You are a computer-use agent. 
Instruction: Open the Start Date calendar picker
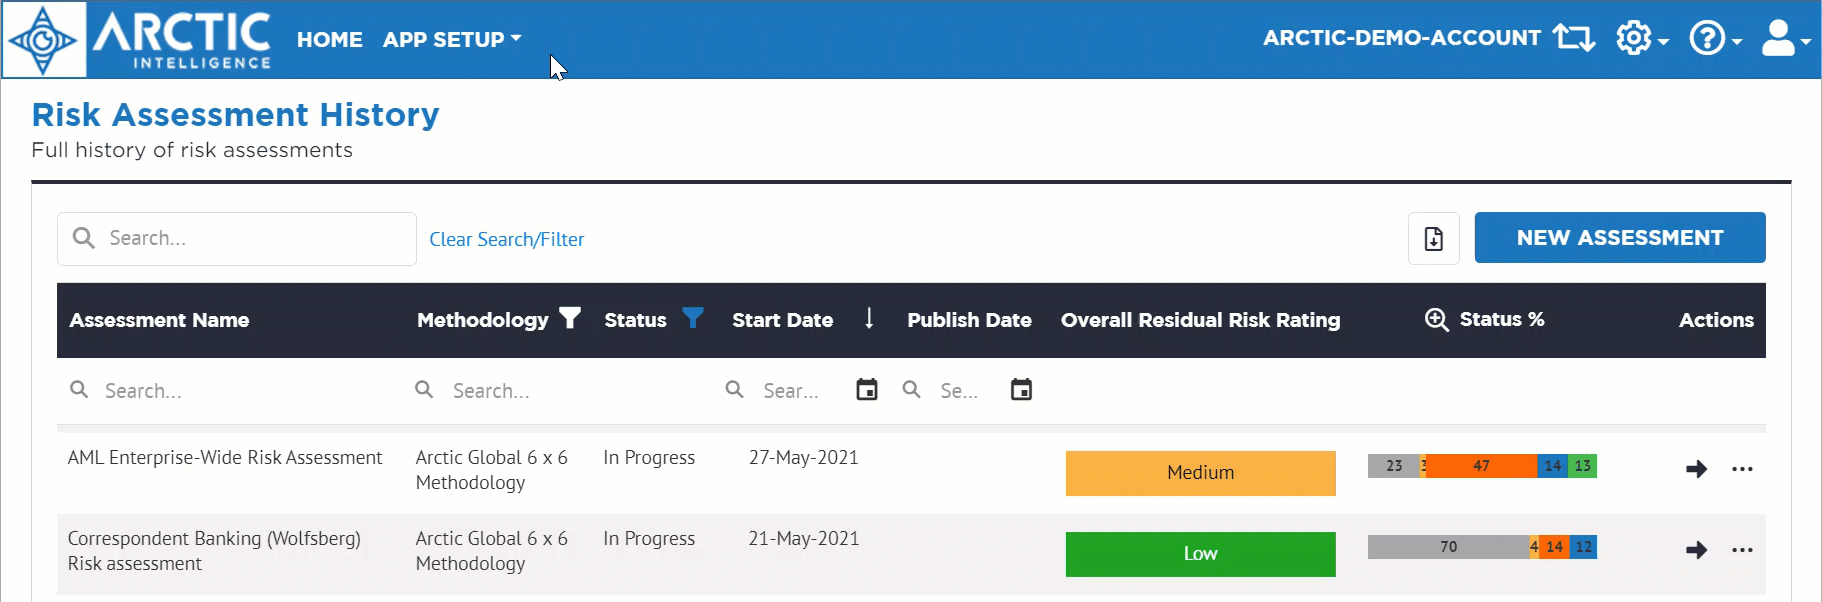867,390
